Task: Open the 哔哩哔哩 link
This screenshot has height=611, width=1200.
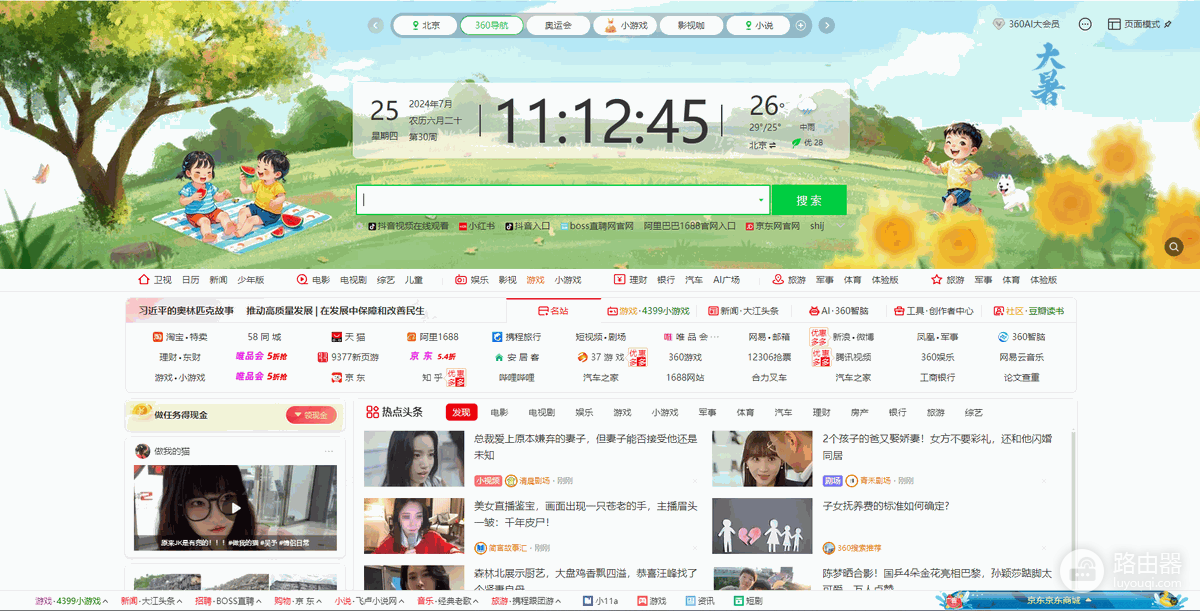Action: tap(517, 377)
